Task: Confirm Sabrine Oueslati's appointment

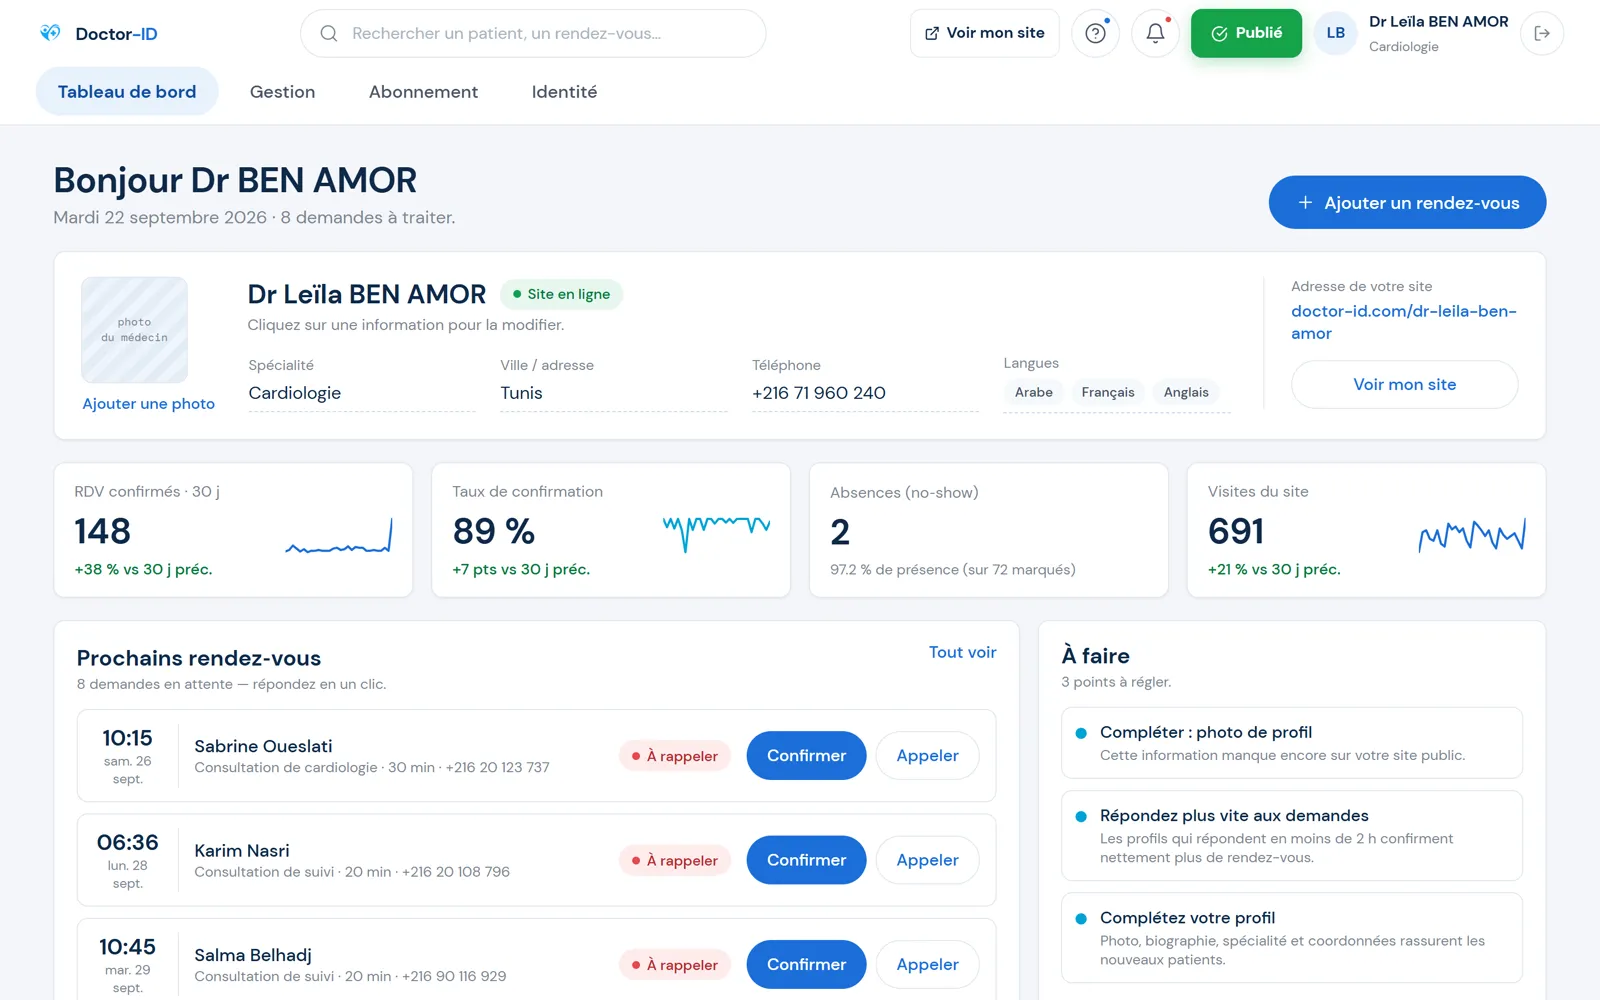Action: 806,755
